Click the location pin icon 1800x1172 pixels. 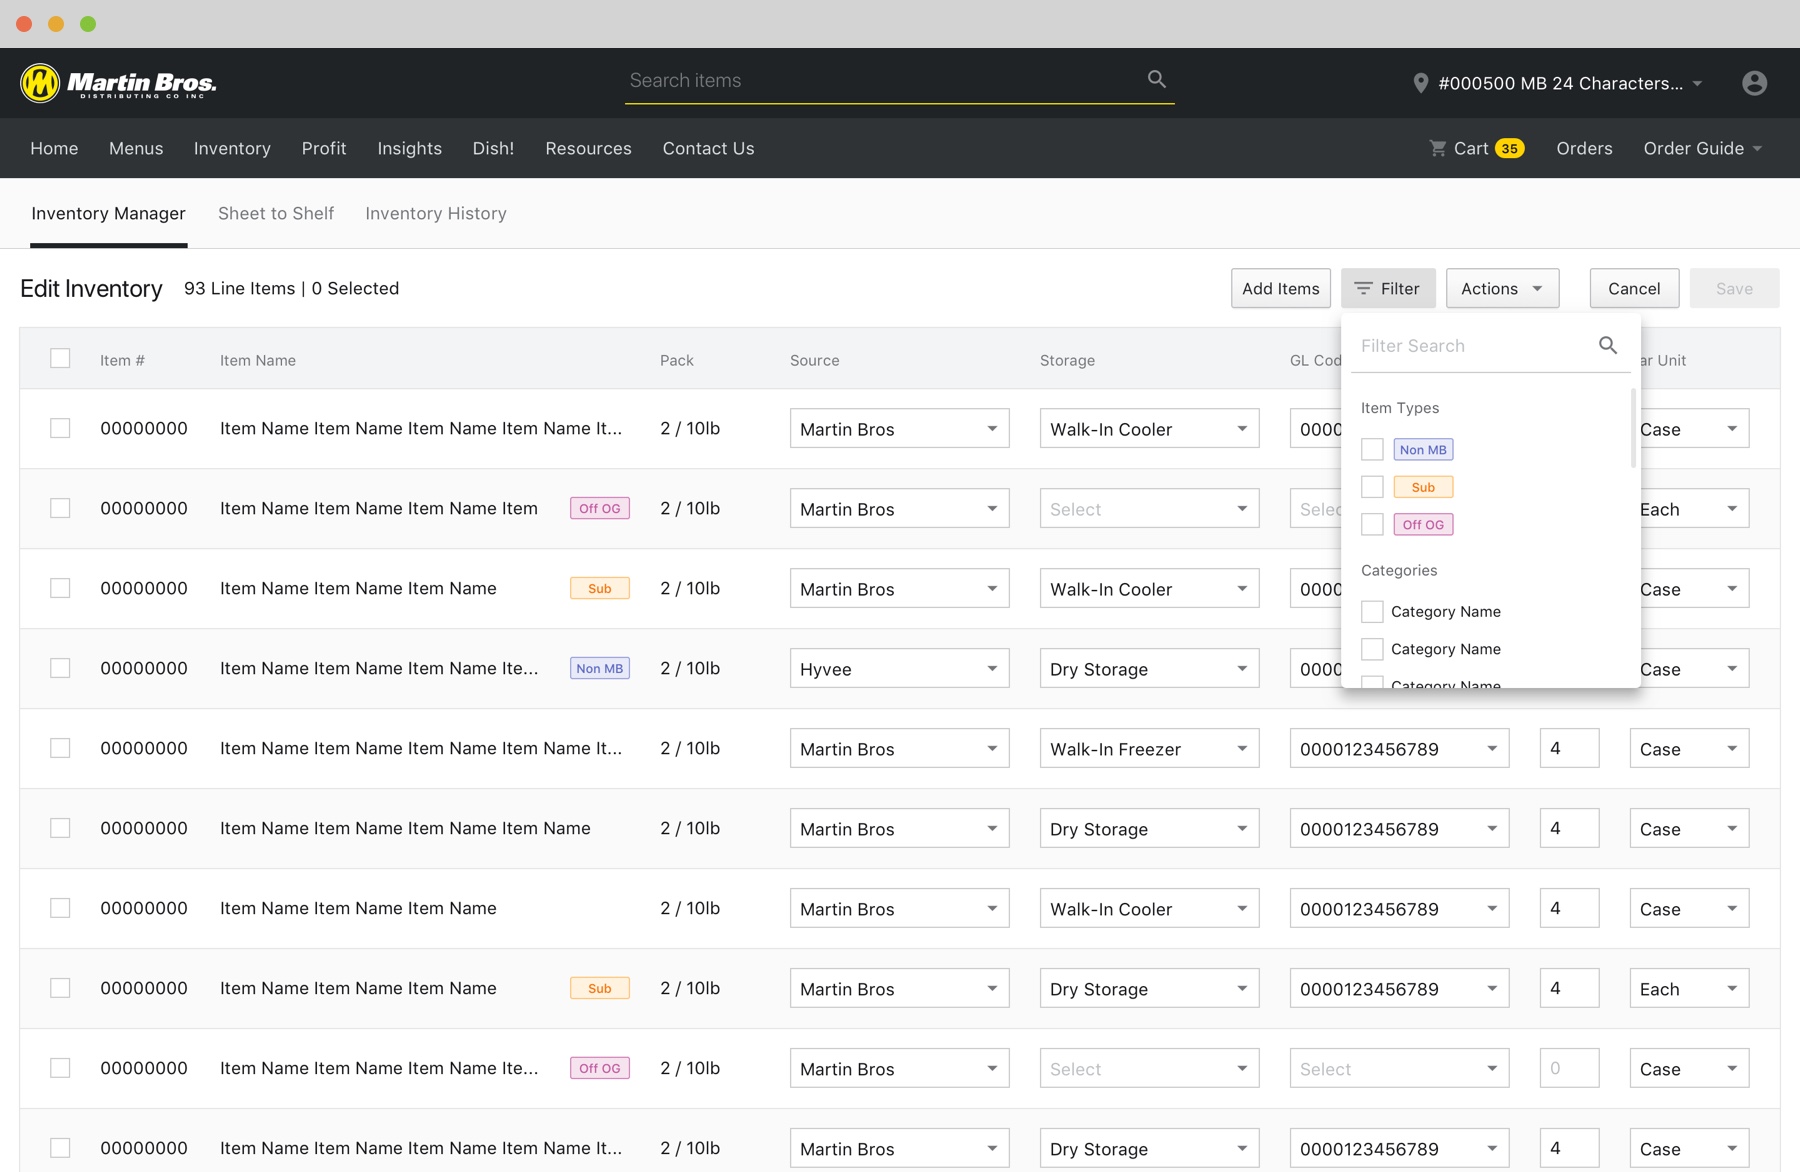tap(1420, 84)
